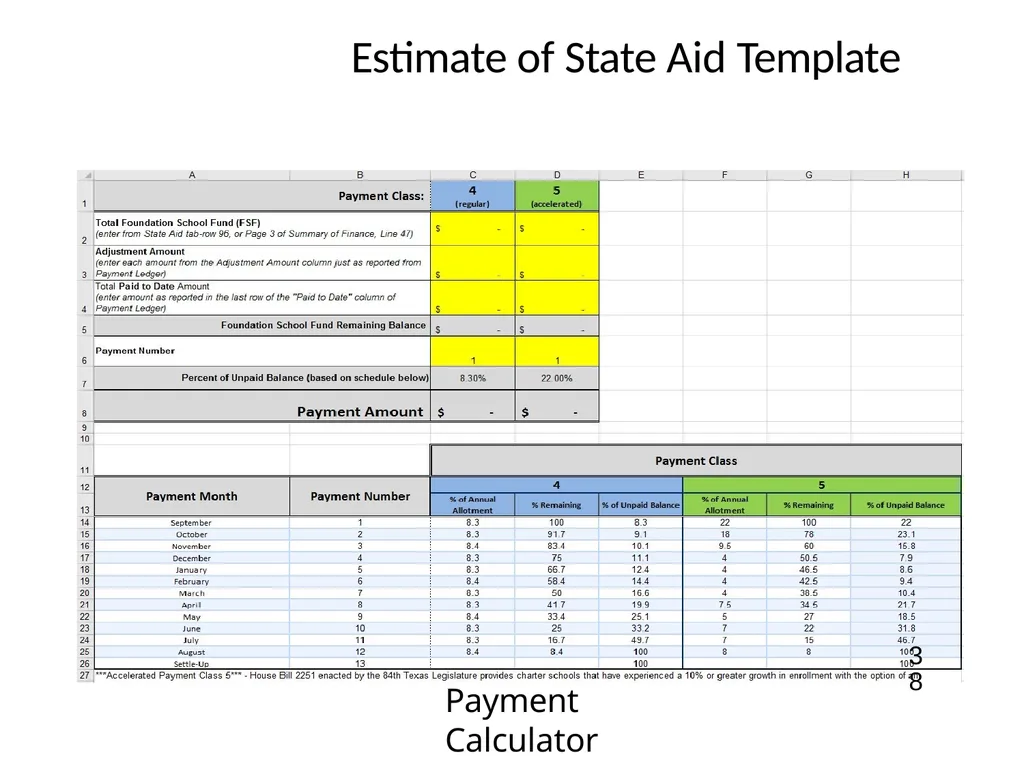Select the 'September' cell
This screenshot has height=768, width=1024.
[192, 523]
